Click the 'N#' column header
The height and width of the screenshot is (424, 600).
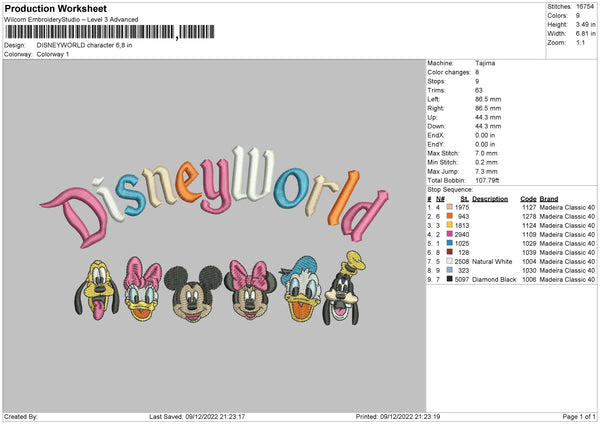click(x=440, y=199)
